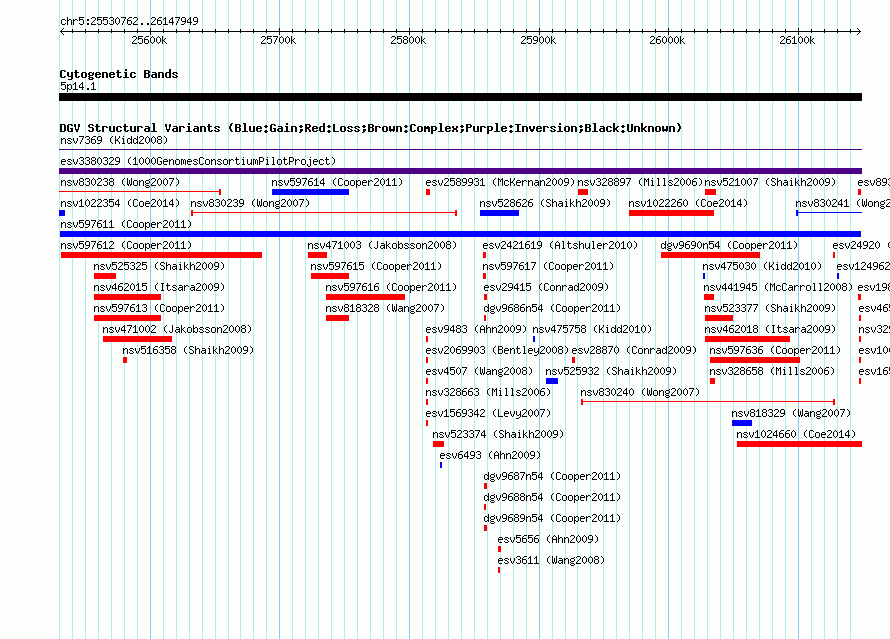The height and width of the screenshot is (639, 890).
Task: Open esv28870 (Conrad2009) label
Action: [634, 350]
